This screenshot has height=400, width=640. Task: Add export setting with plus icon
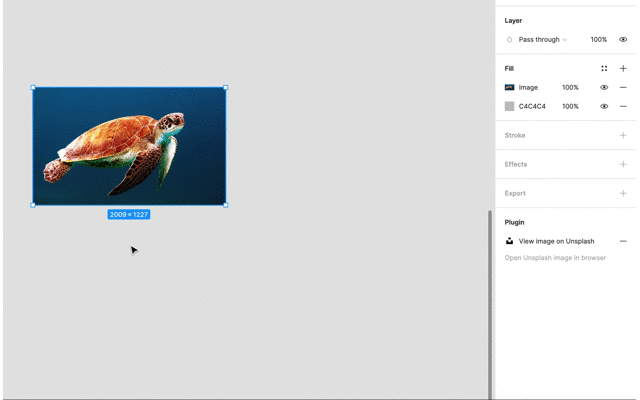pos(623,193)
